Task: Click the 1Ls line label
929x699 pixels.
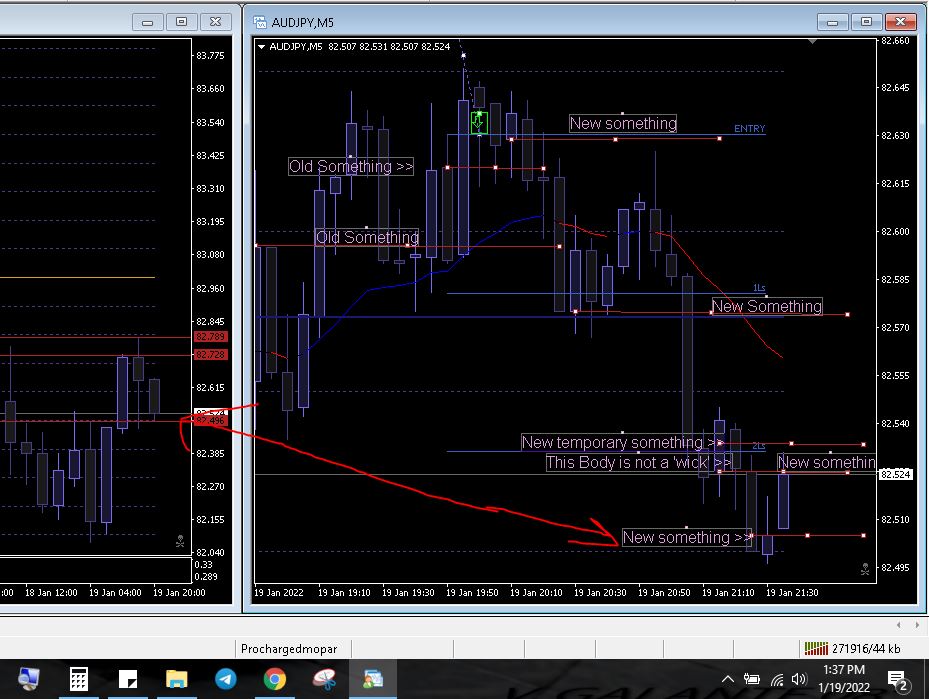Action: click(759, 288)
